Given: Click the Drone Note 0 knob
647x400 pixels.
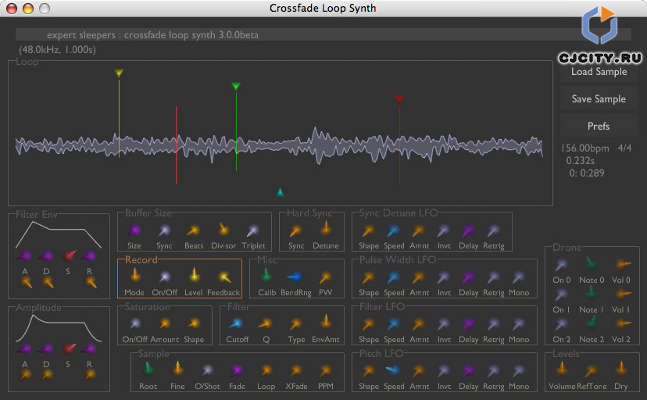Looking at the screenshot, I should pyautogui.click(x=591, y=263).
